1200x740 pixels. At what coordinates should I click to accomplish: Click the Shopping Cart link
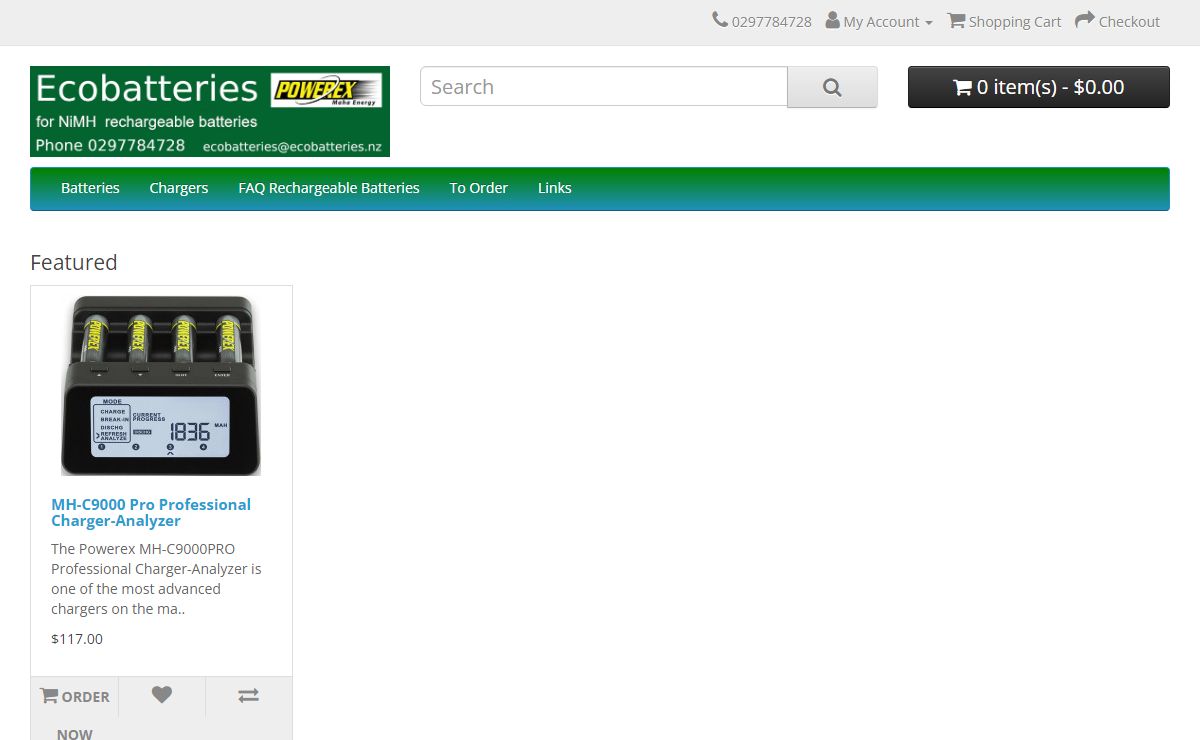click(1004, 21)
